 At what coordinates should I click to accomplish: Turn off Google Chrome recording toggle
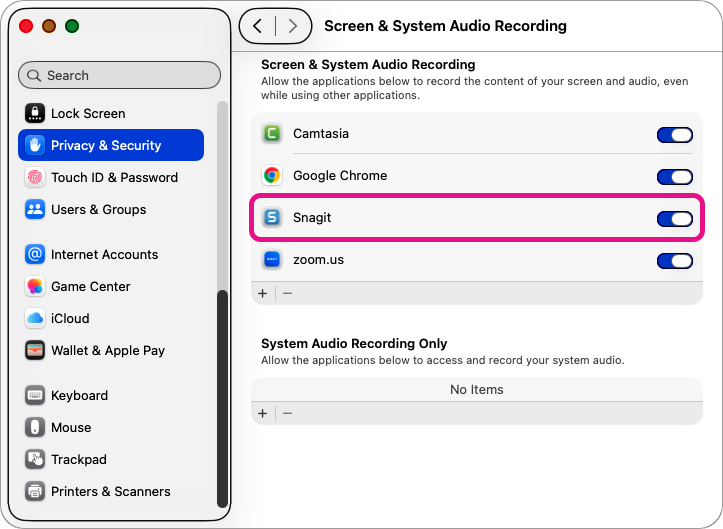(x=675, y=177)
